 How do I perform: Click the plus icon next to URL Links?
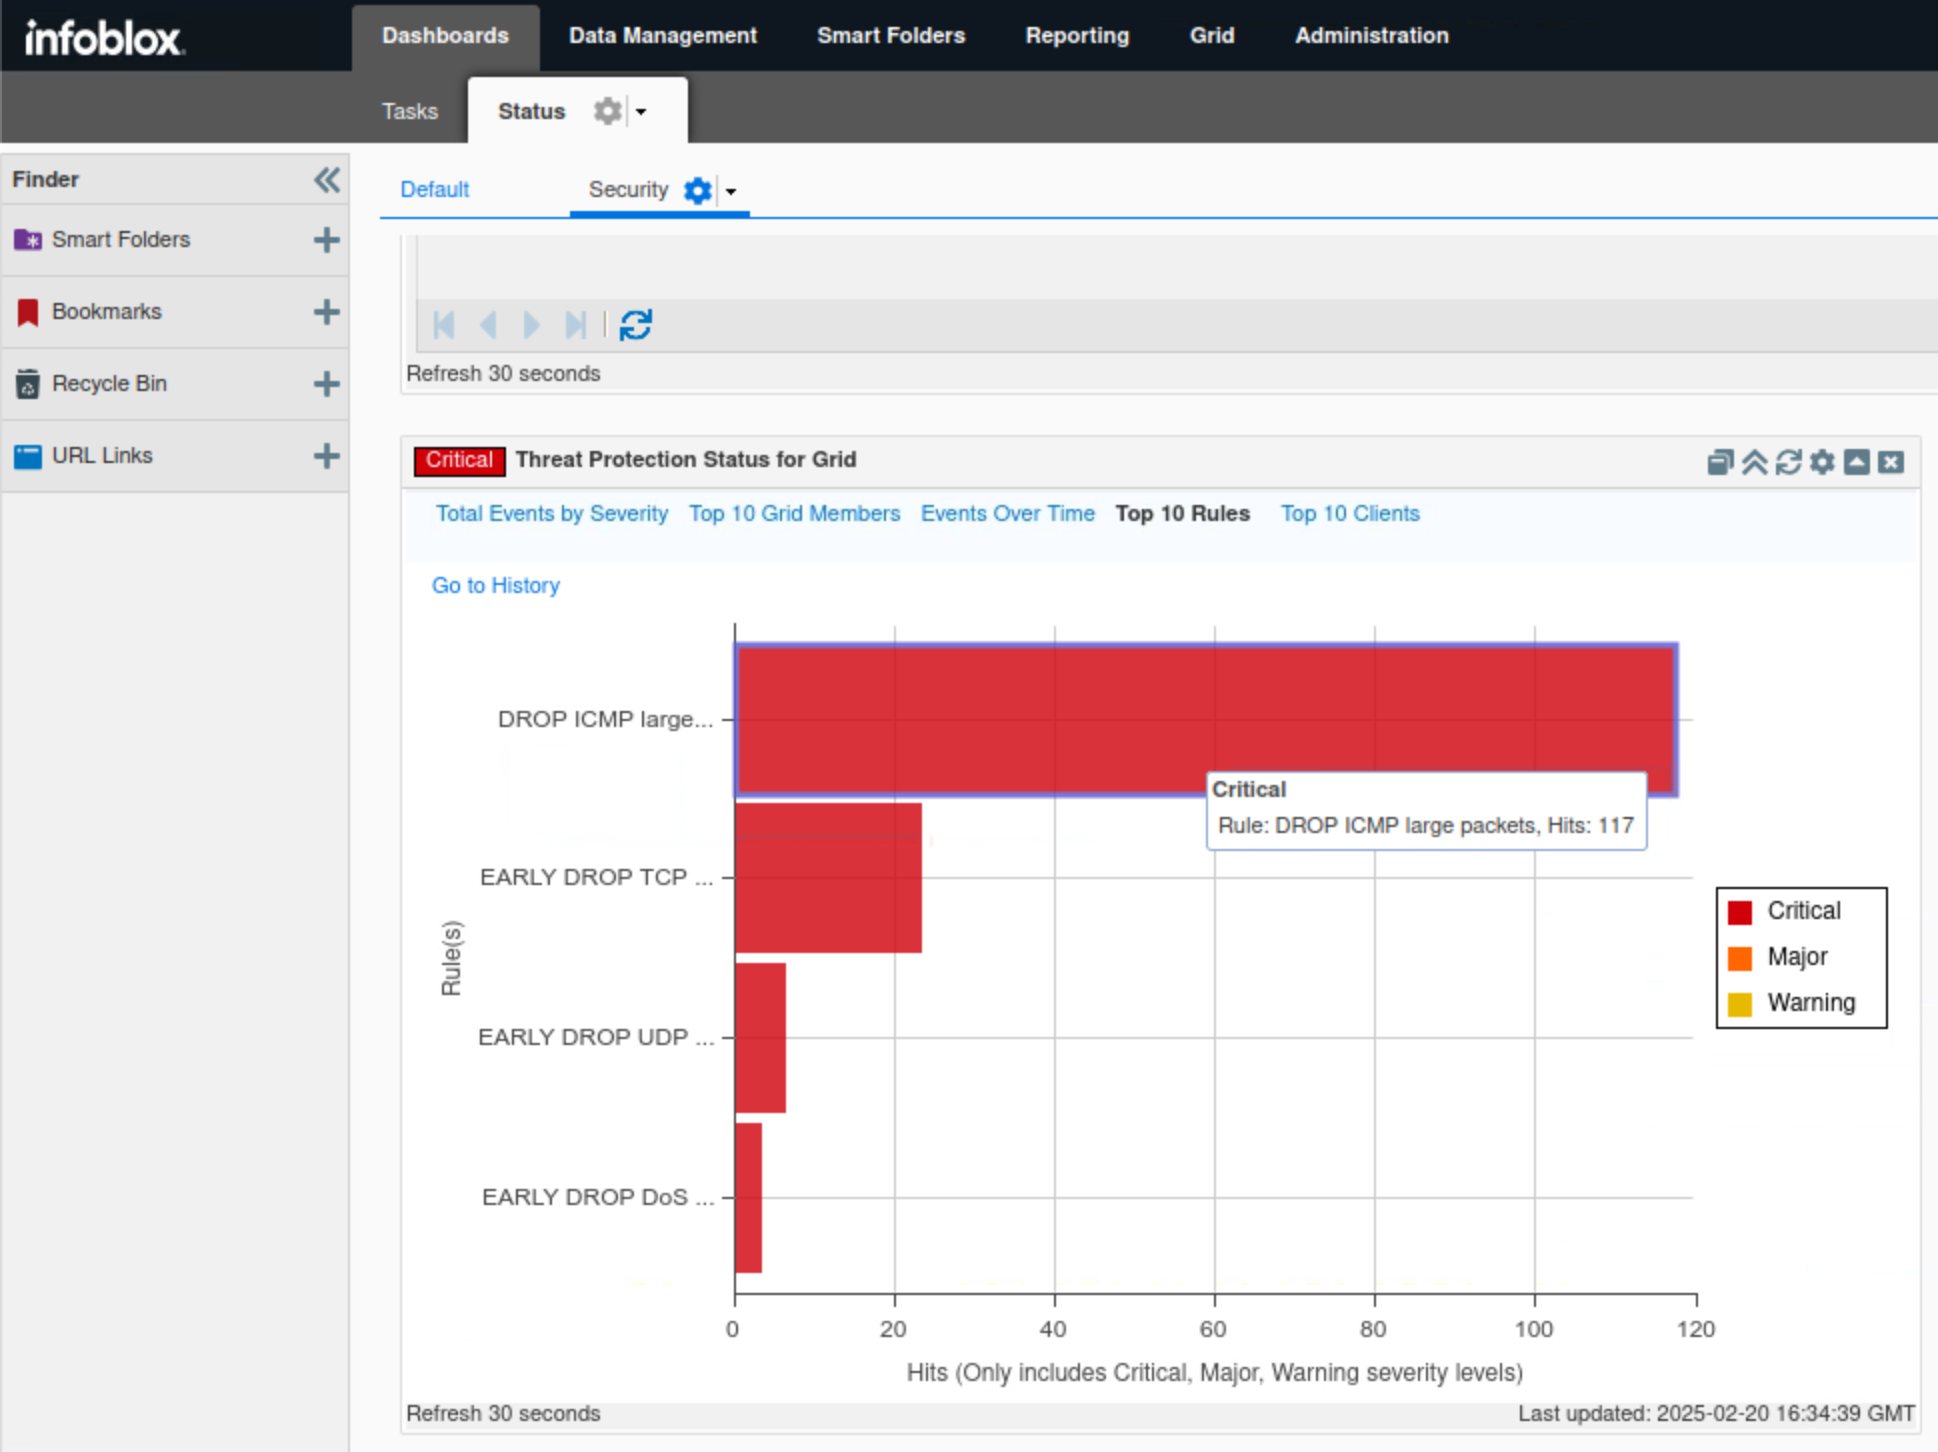click(326, 456)
